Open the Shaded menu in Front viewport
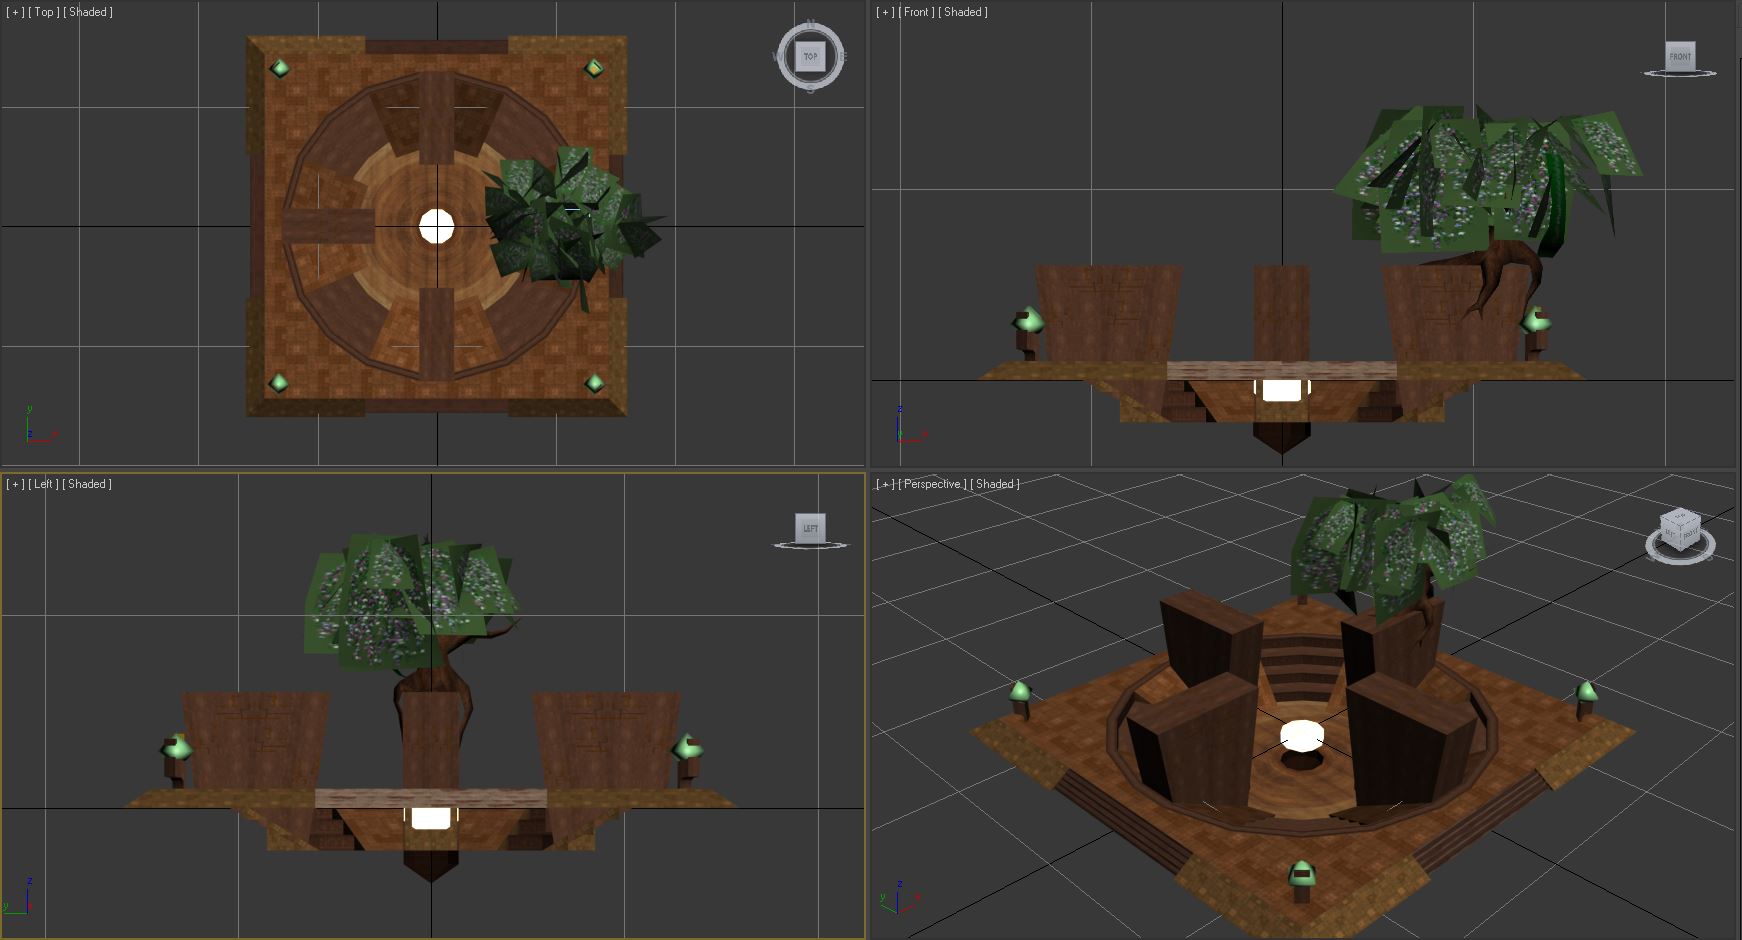The image size is (1742, 940). pyautogui.click(x=963, y=12)
